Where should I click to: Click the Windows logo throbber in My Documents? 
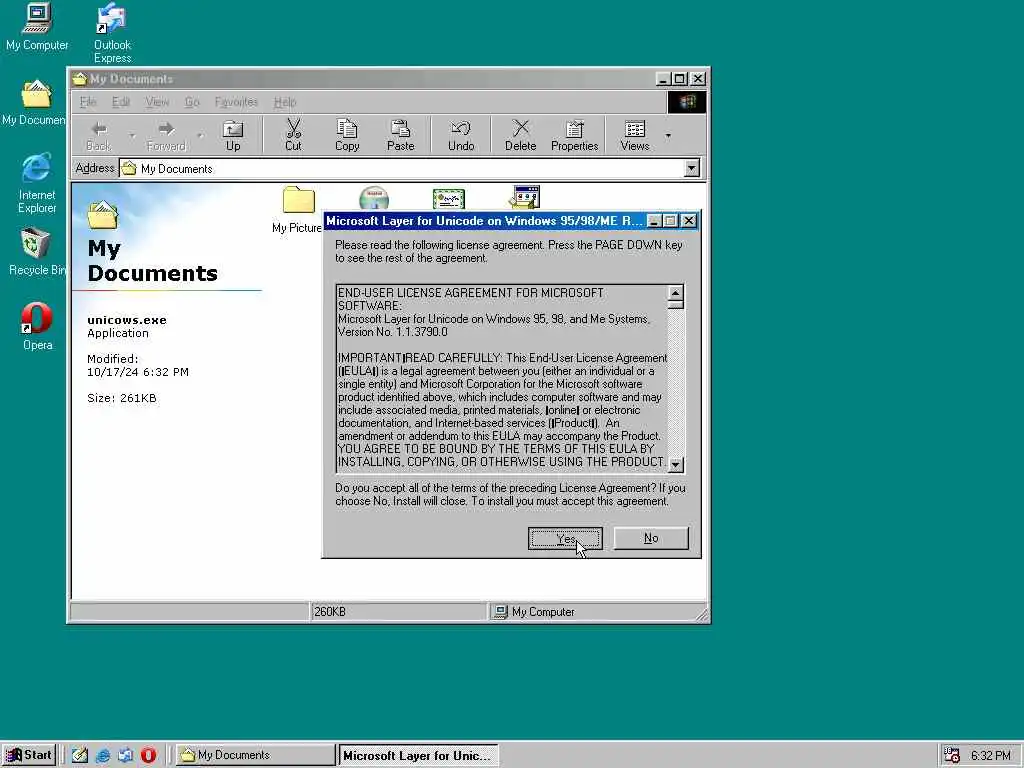point(686,102)
